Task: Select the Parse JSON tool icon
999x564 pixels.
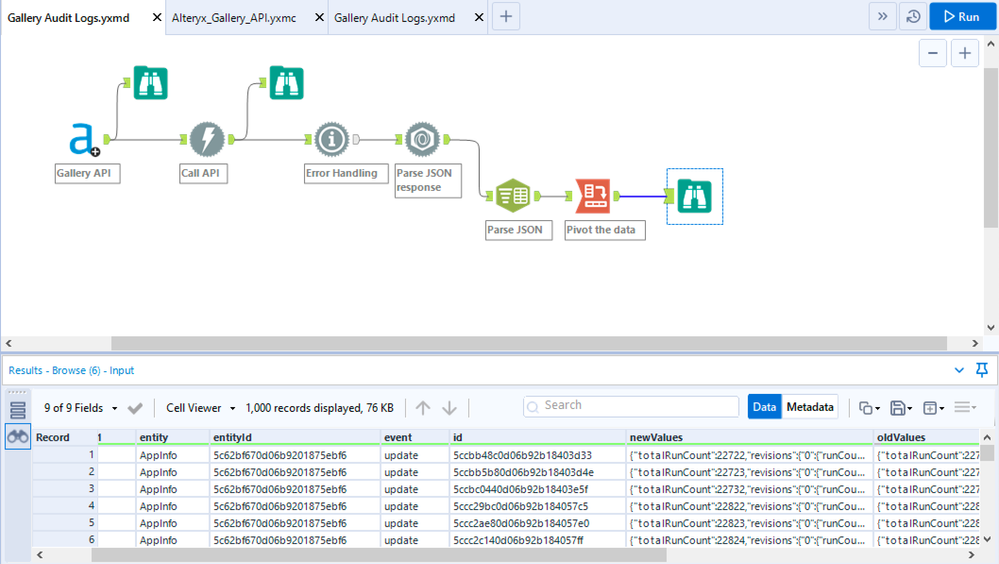Action: tap(512, 197)
